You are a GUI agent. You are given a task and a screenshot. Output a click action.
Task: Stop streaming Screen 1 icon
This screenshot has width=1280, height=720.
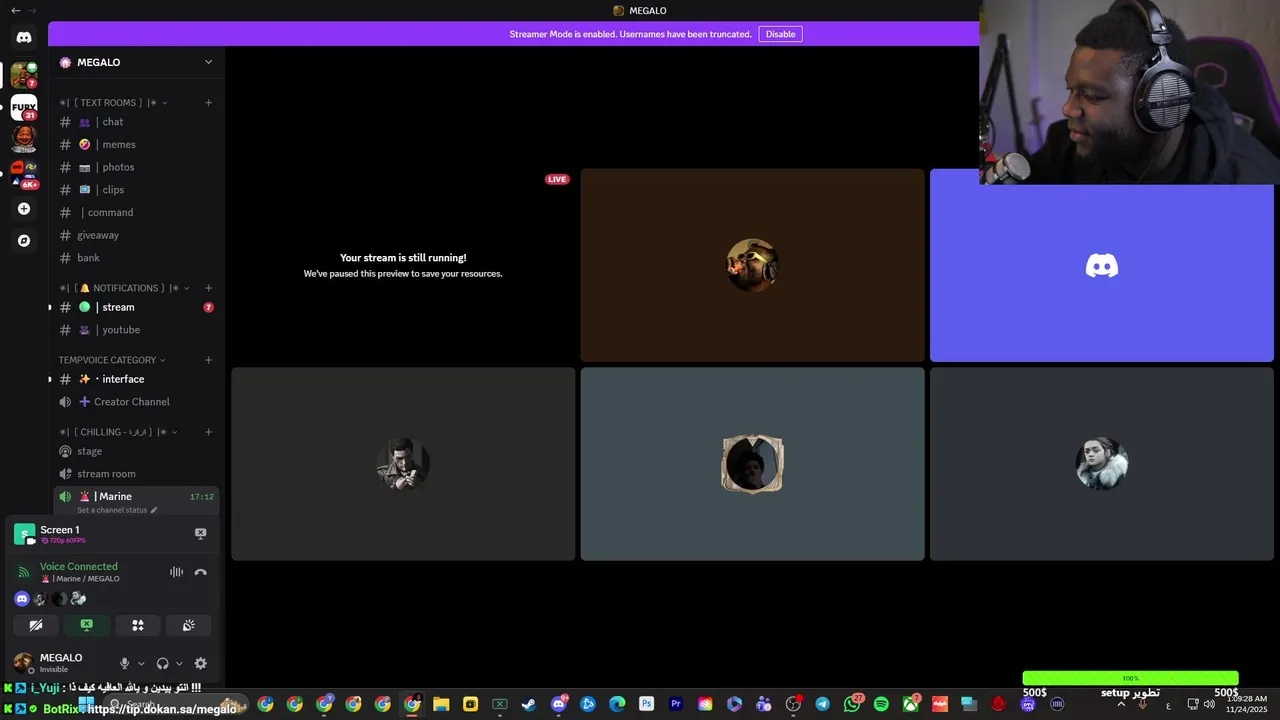click(200, 534)
